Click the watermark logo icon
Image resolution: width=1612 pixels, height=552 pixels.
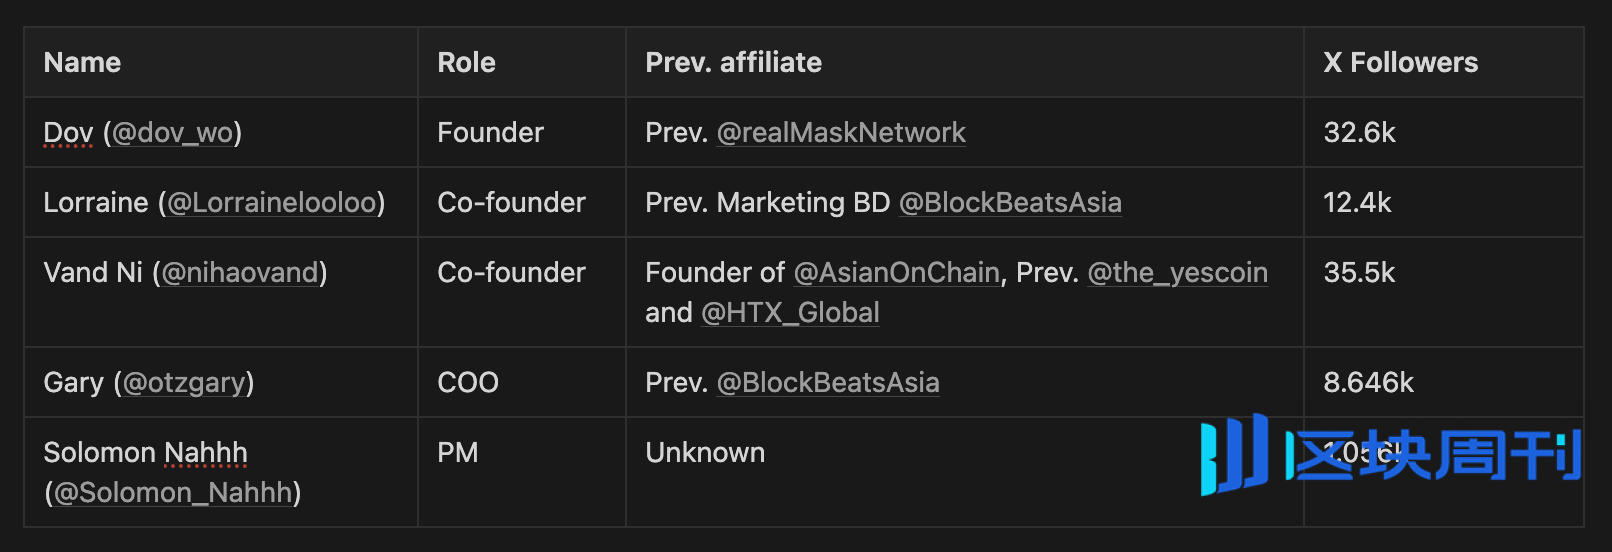tap(1234, 455)
